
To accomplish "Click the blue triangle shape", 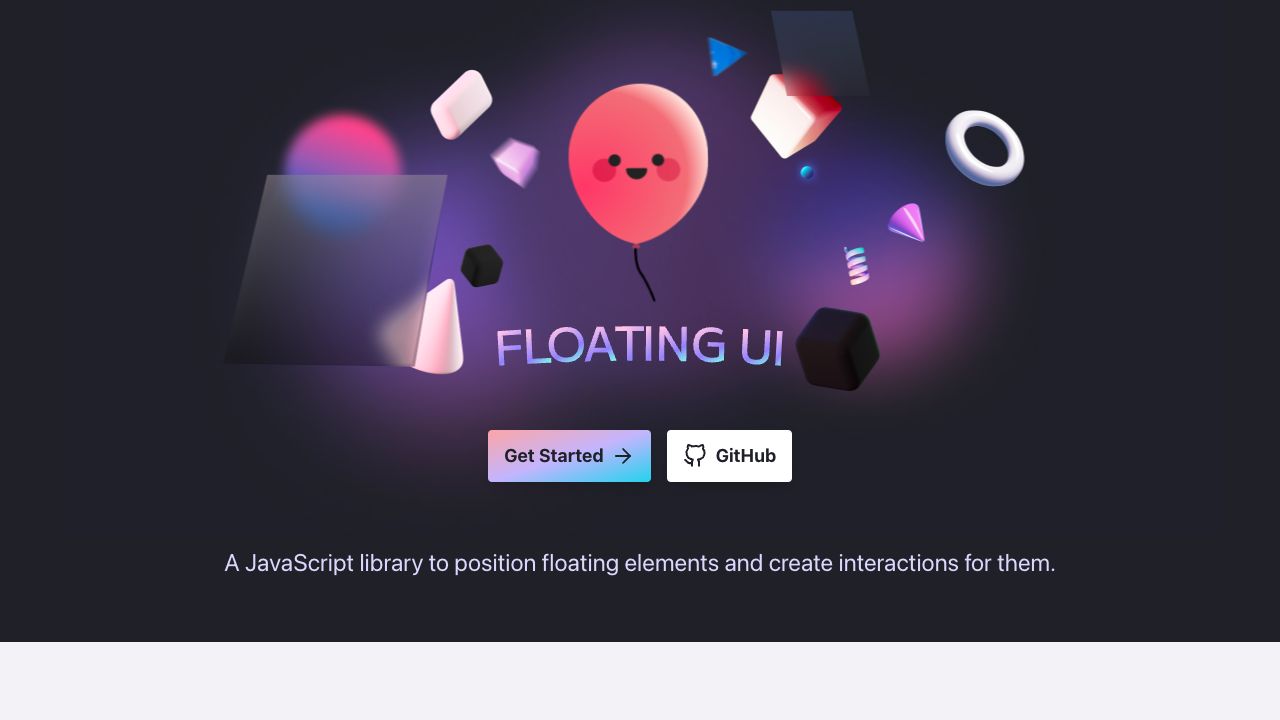I will 725,56.
